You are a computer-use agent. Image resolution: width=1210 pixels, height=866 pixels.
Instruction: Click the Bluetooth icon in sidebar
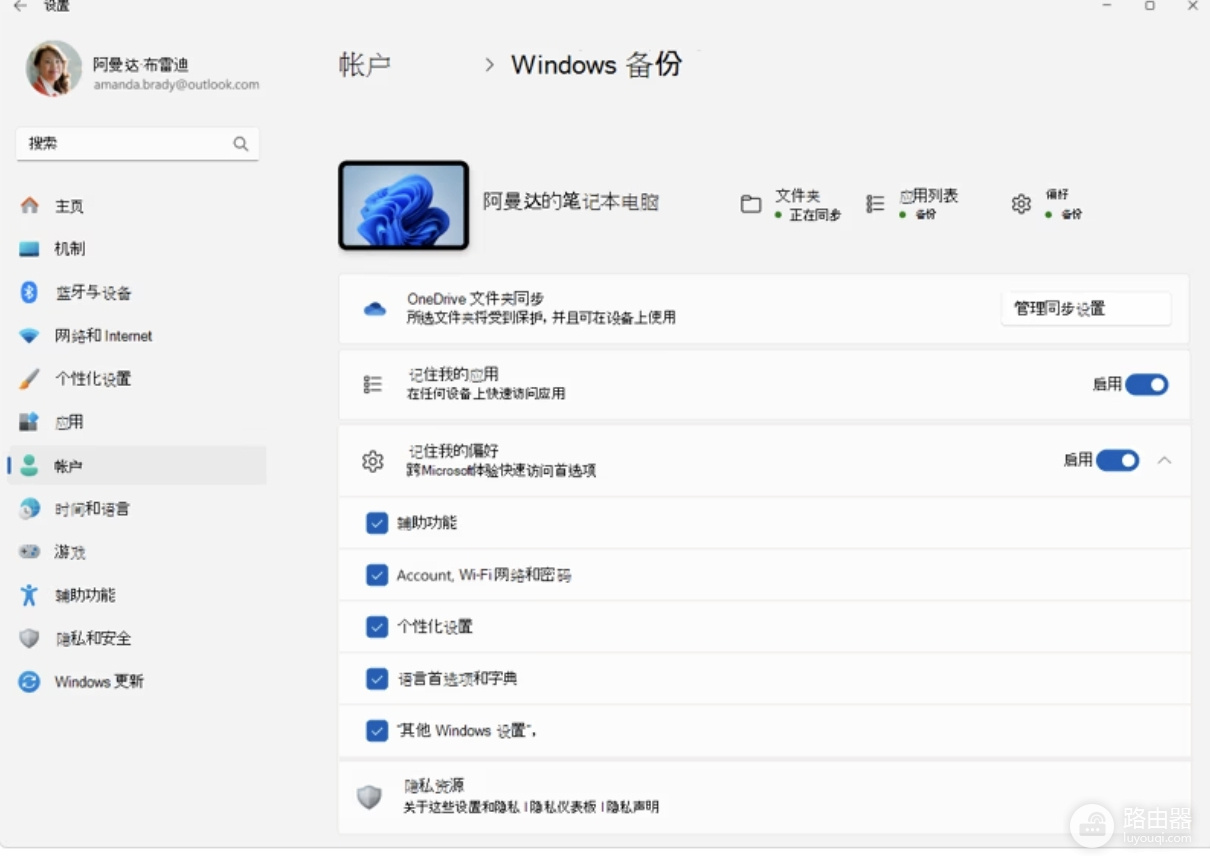coord(30,292)
